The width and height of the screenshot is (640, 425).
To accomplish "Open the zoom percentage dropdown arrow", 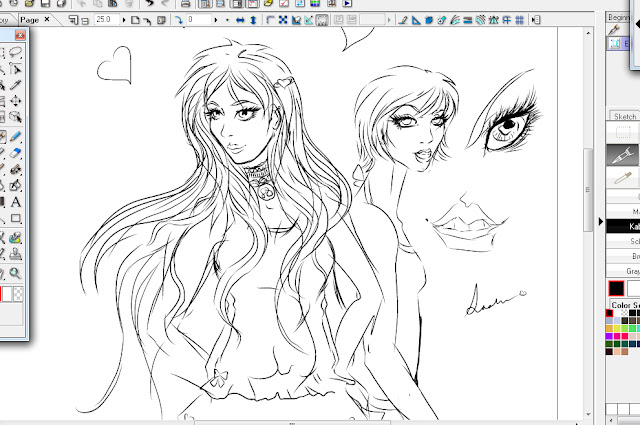I will [124, 20].
